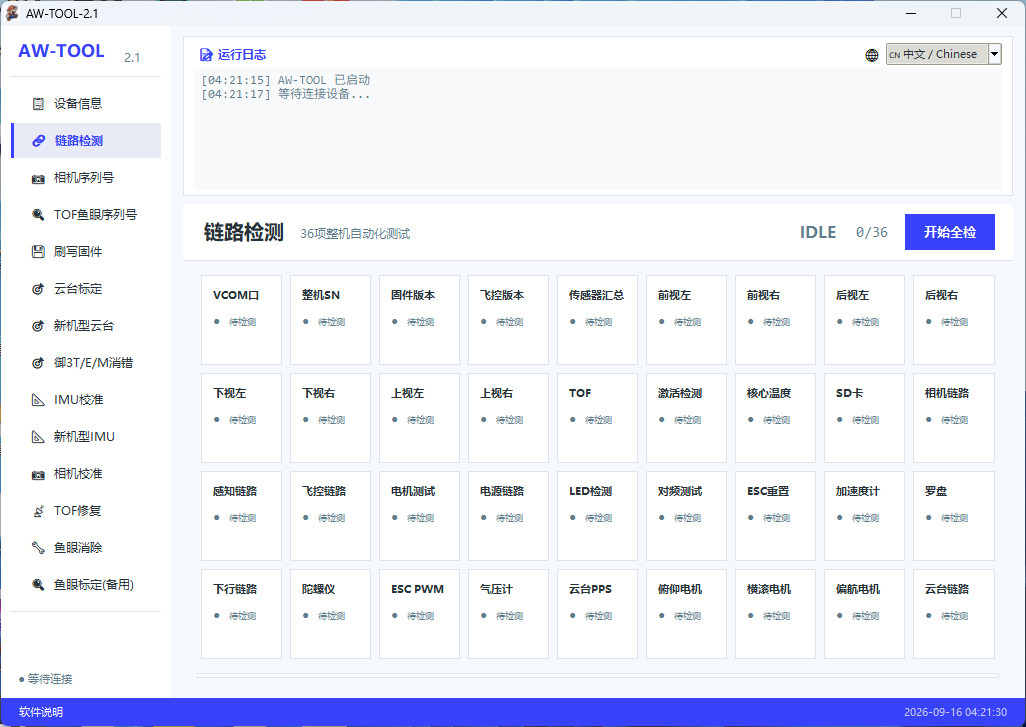Click the SD卡 test card
This screenshot has width=1026, height=727.
pos(864,418)
